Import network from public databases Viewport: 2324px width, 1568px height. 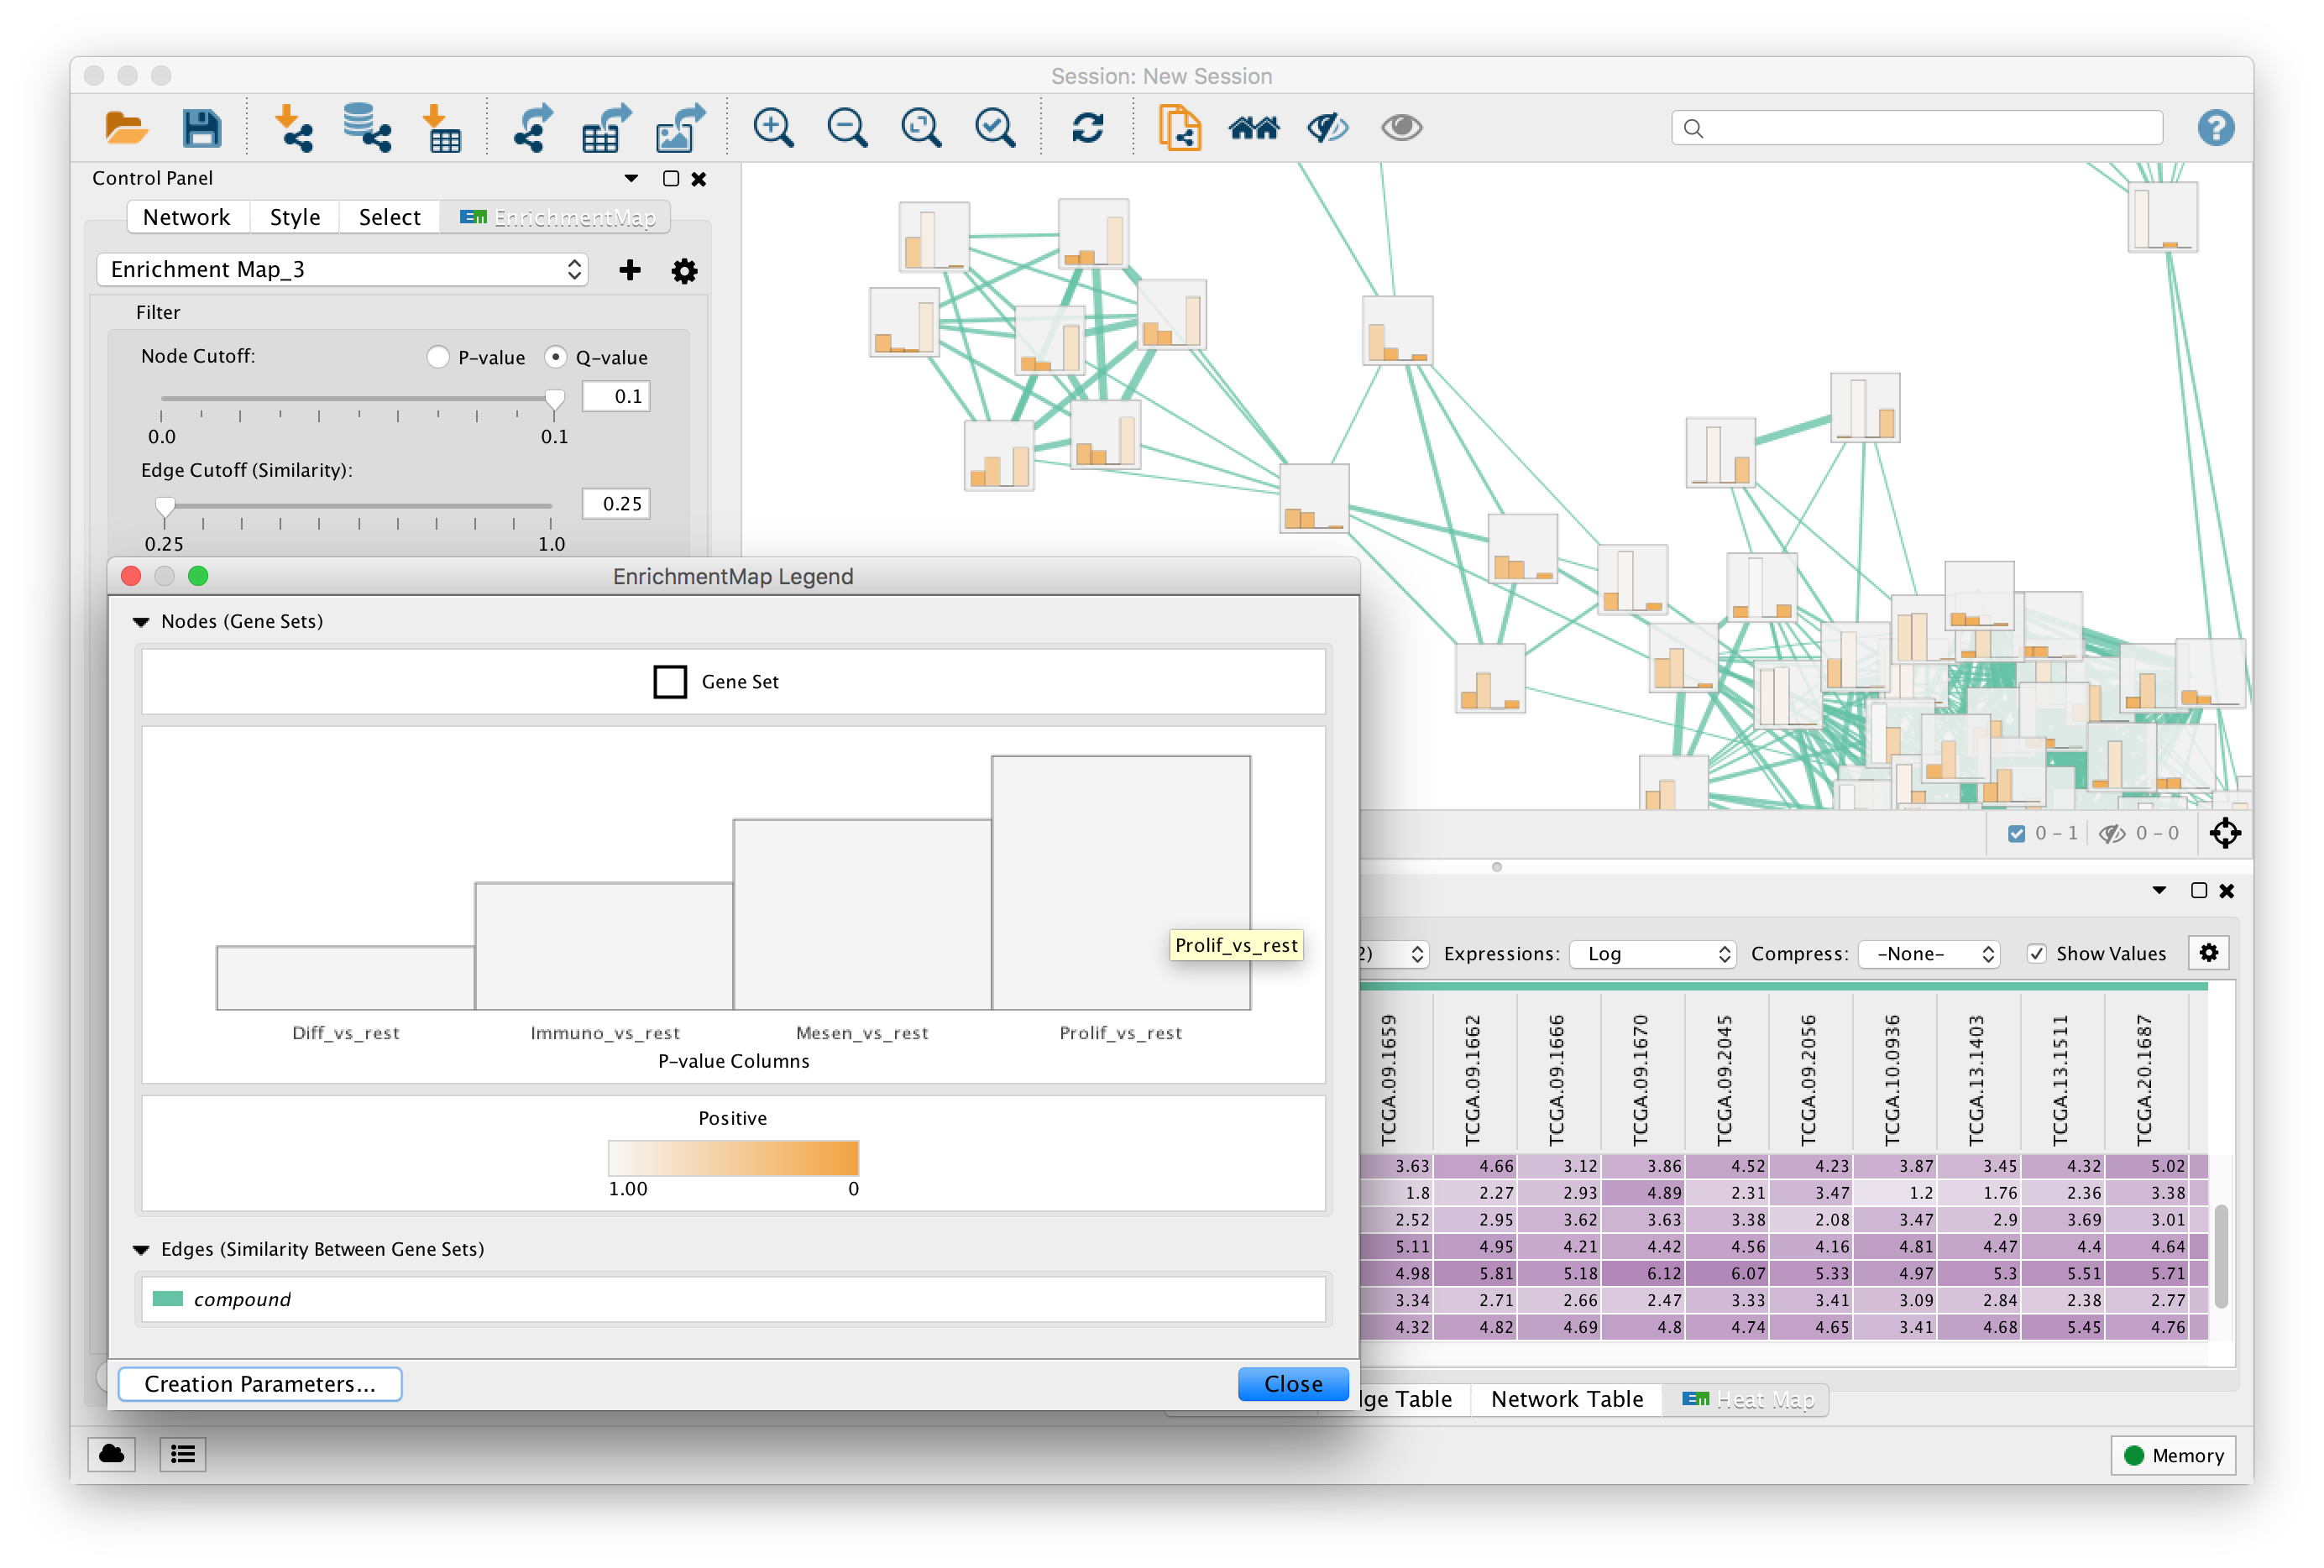367,127
